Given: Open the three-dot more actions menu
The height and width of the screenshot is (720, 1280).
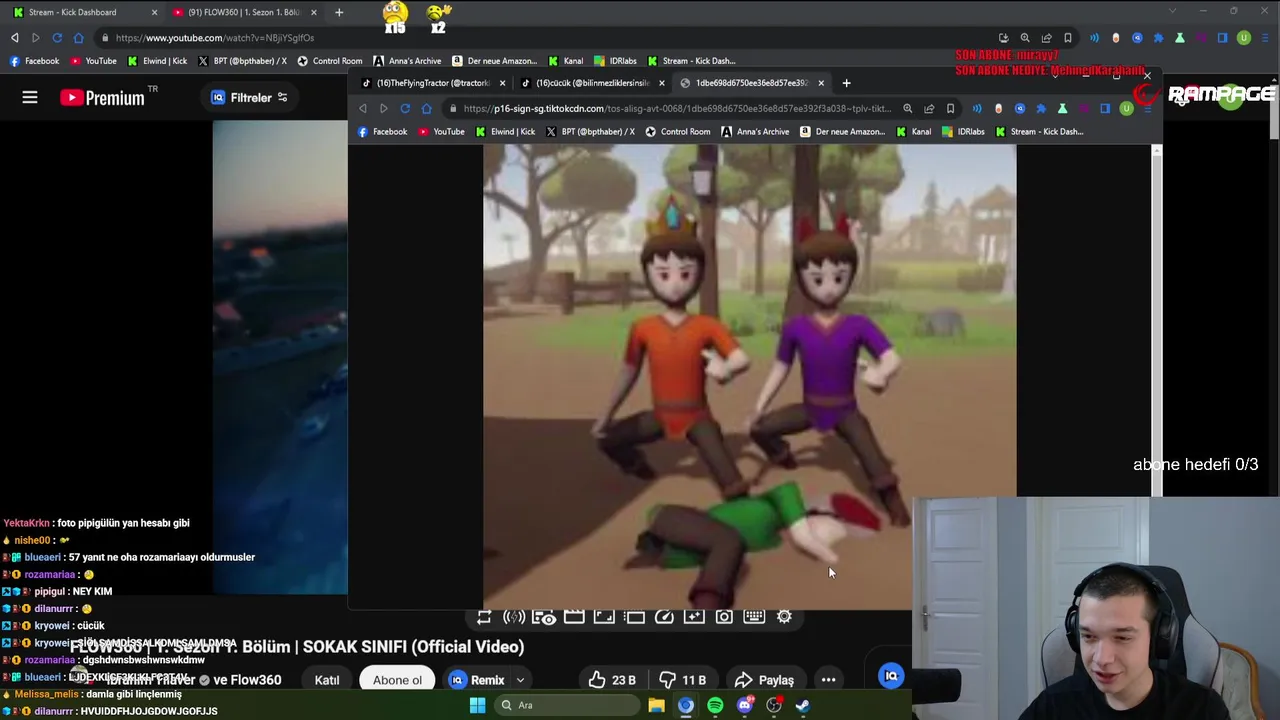Looking at the screenshot, I should tap(828, 680).
